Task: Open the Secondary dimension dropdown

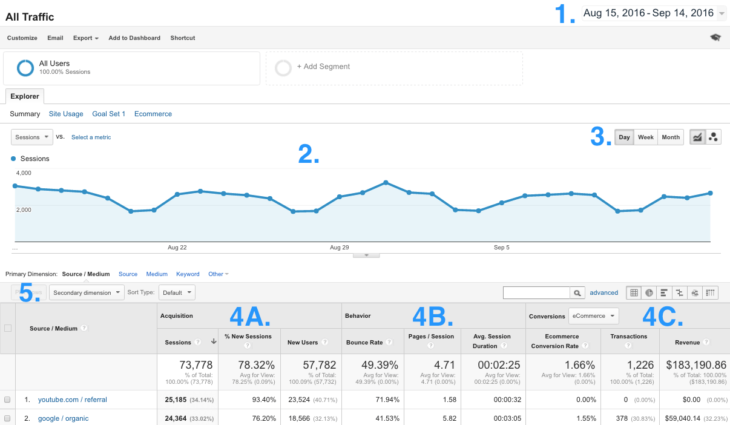Action: point(87,293)
